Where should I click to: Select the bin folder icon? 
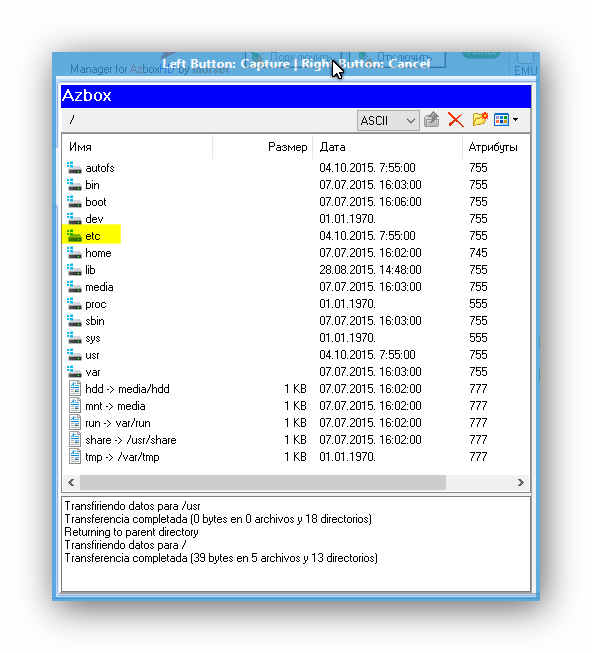(74, 184)
